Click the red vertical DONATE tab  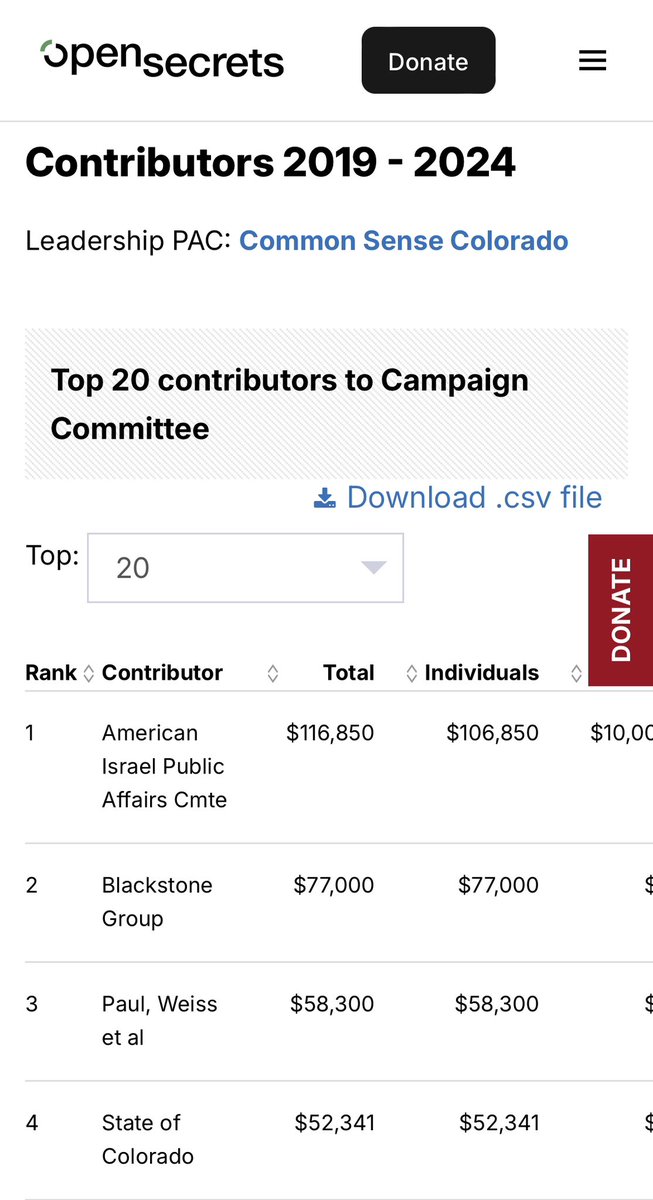click(621, 610)
